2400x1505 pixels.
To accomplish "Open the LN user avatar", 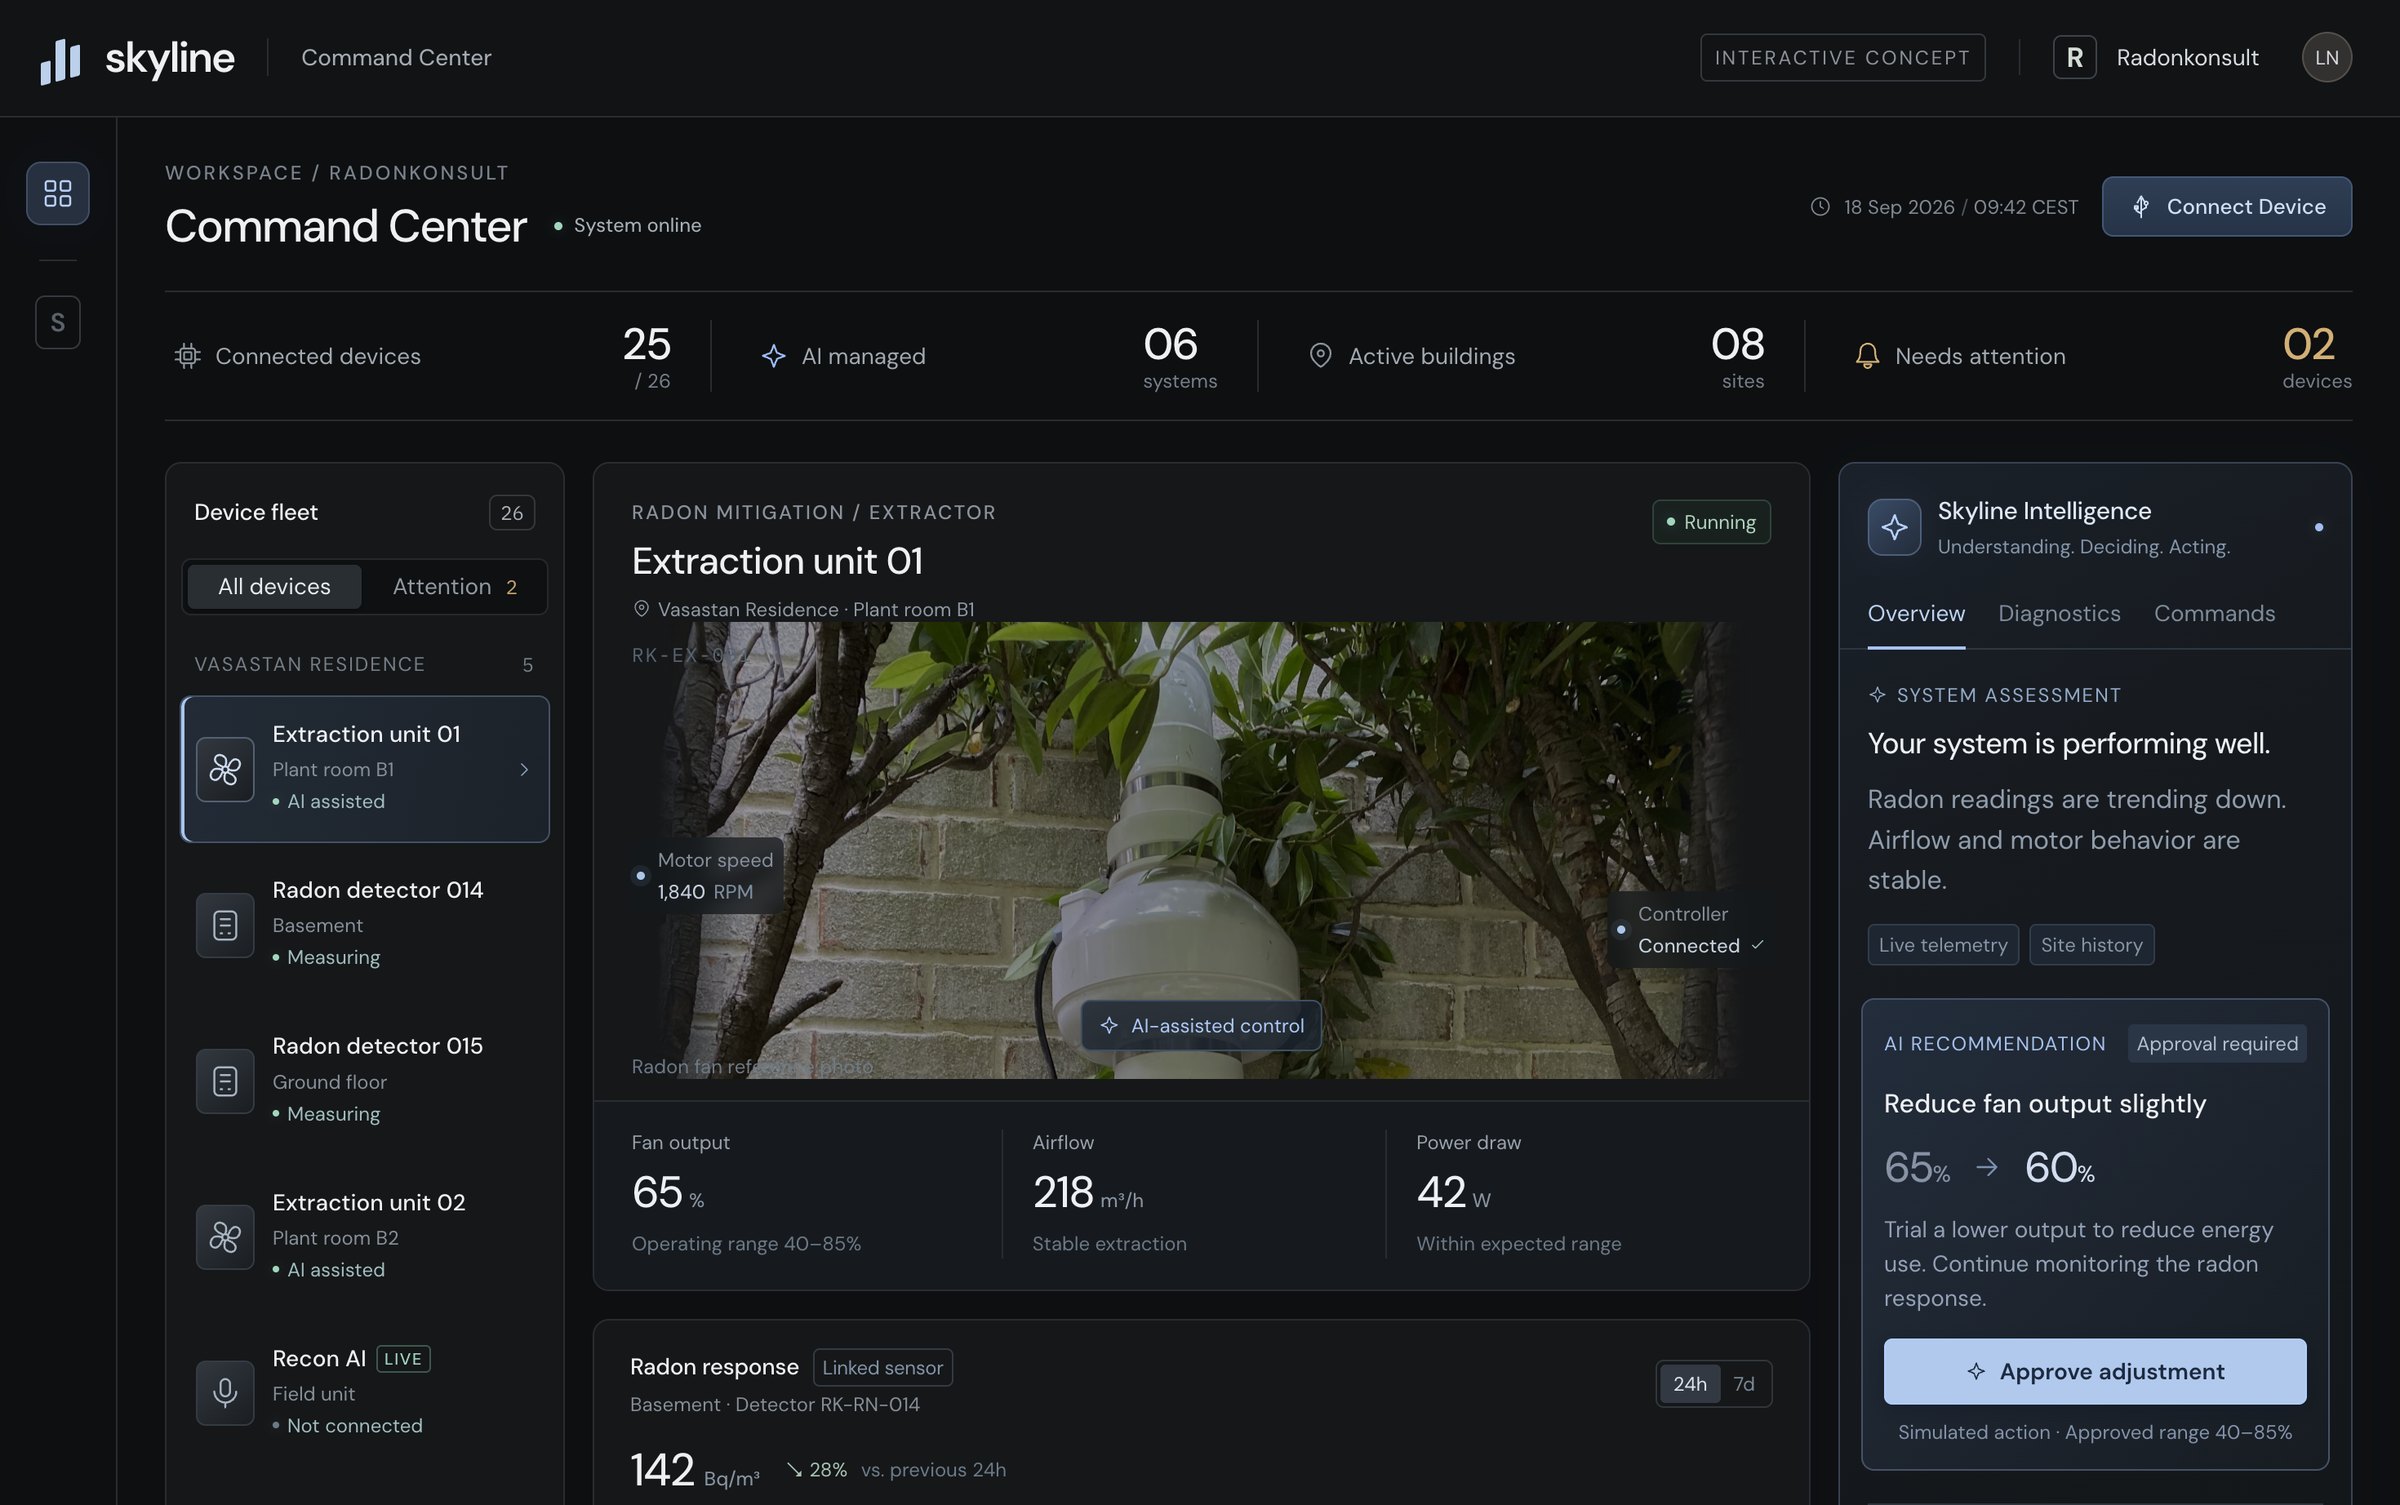I will 2327,58.
